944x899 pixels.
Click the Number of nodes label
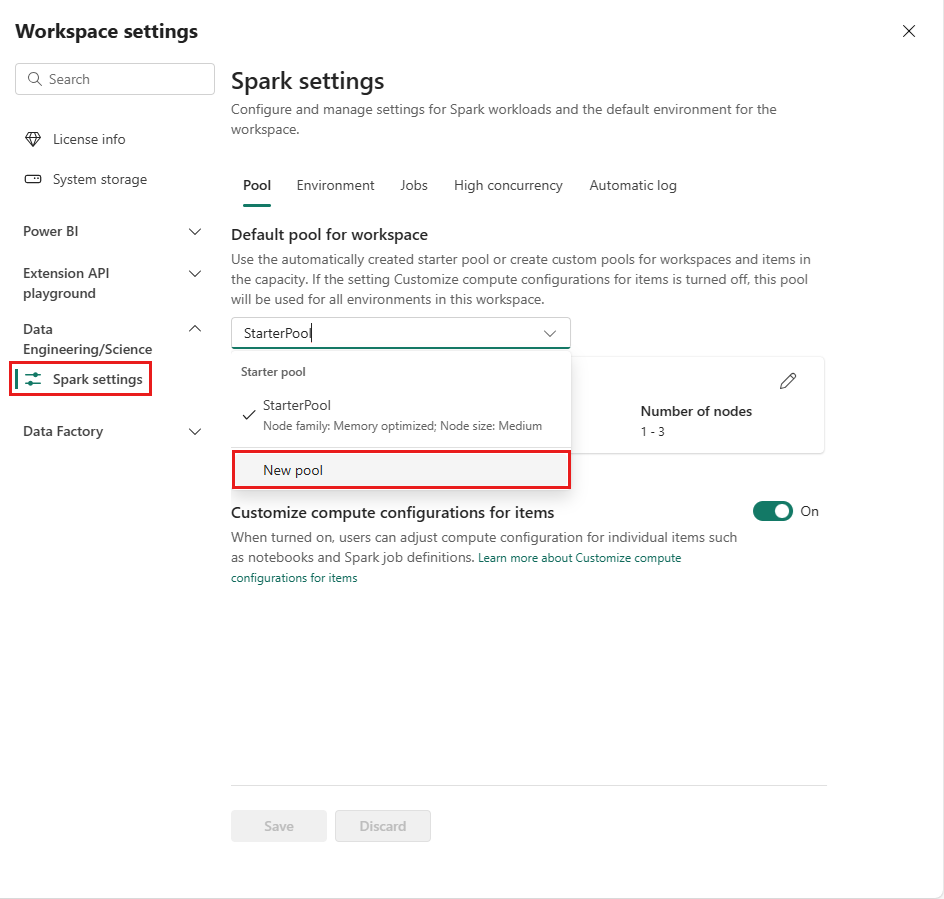696,411
